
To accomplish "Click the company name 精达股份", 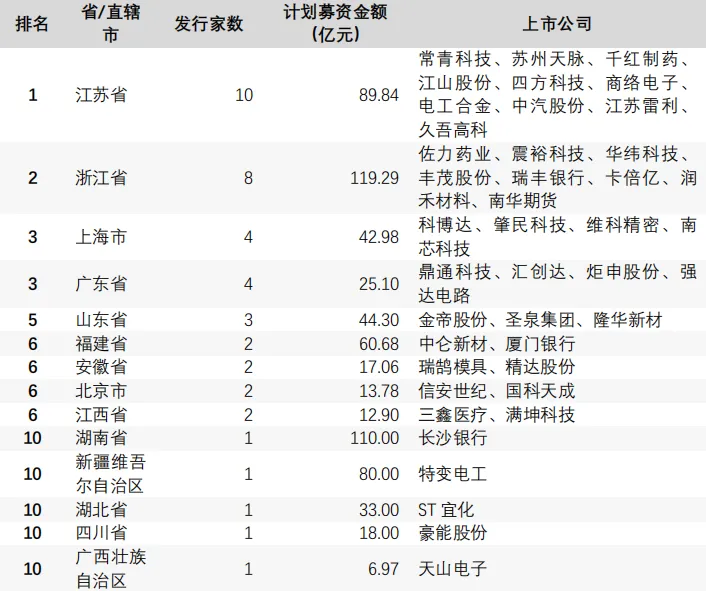I will tap(540, 367).
